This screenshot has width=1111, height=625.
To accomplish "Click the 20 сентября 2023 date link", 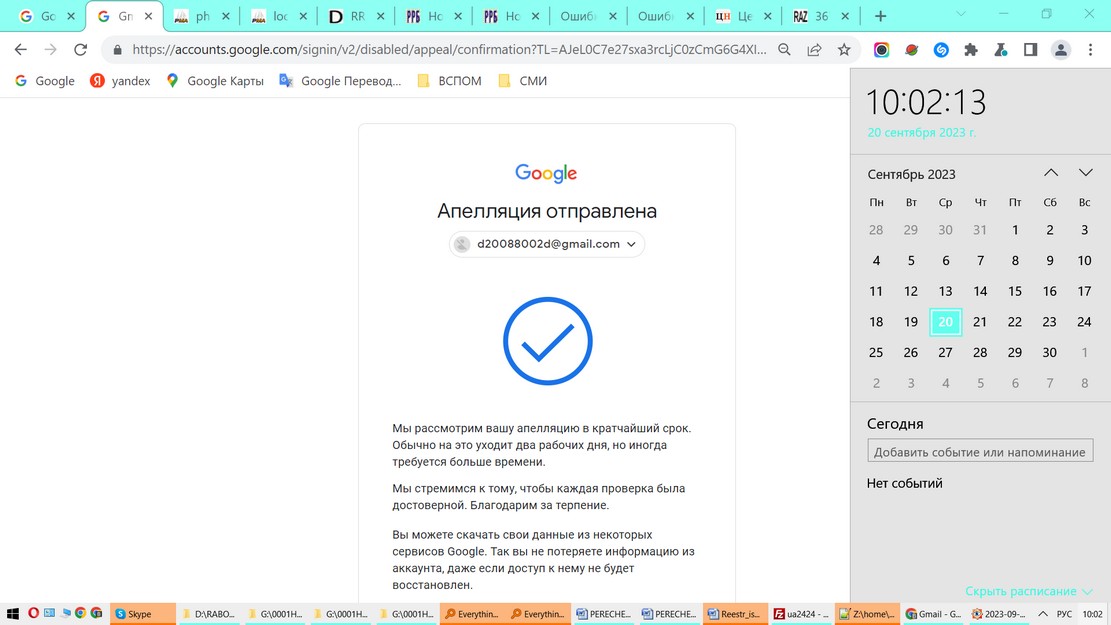I will [921, 133].
